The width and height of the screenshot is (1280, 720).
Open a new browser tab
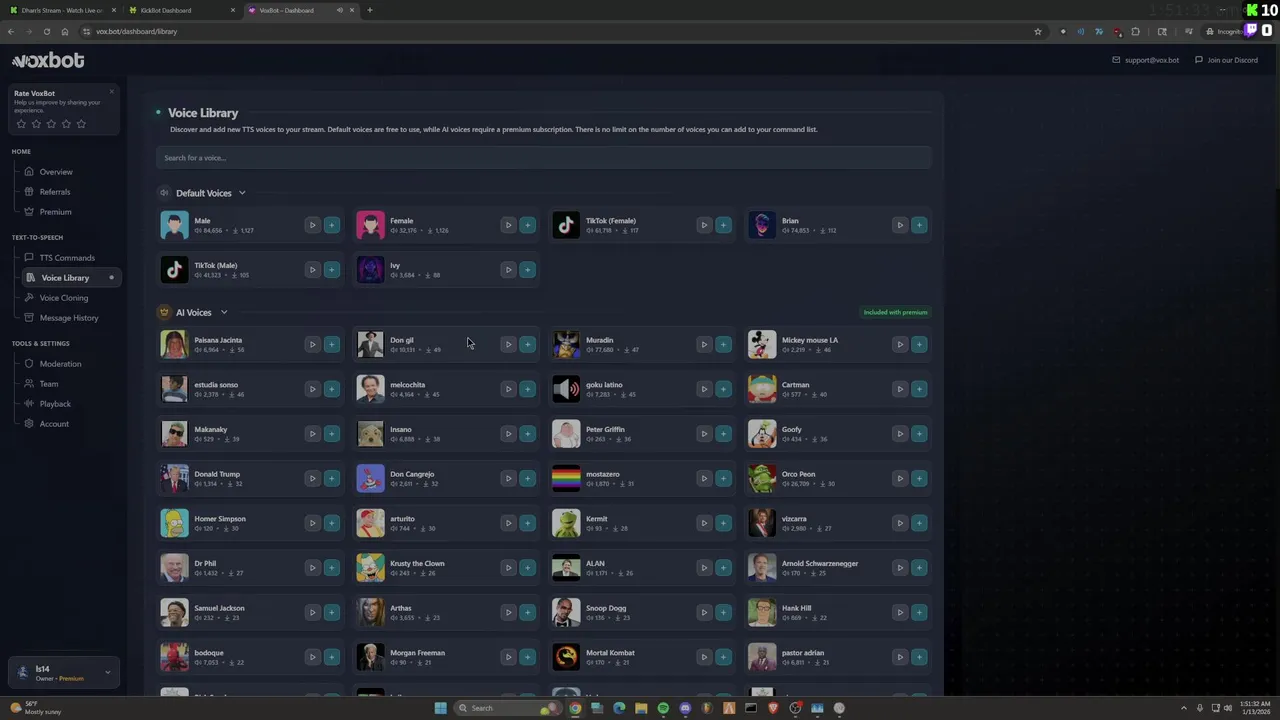pos(369,10)
